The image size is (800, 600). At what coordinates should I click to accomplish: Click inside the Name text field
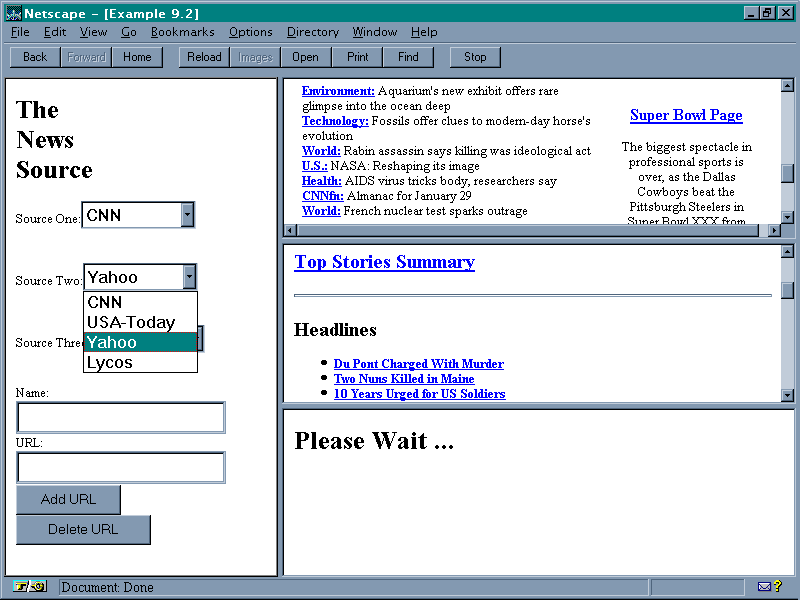point(120,417)
